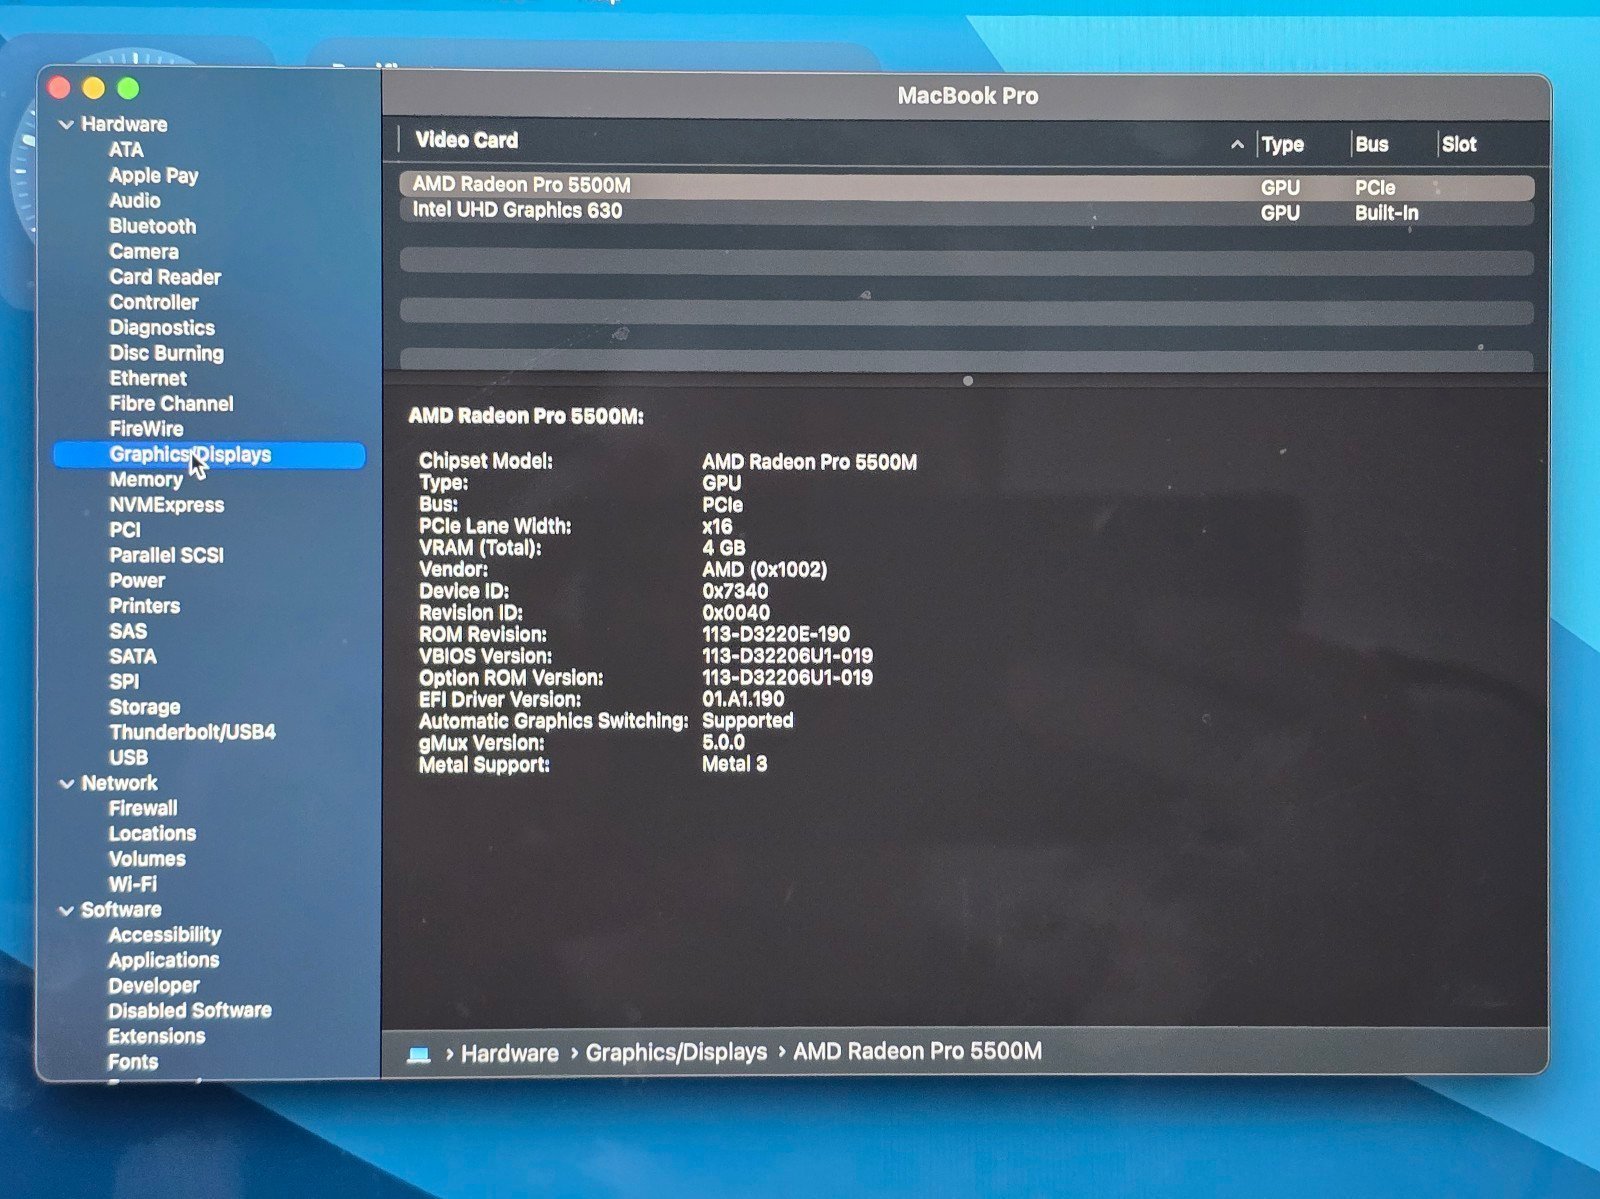Sort by the Video Card column header
This screenshot has height=1199, width=1600.
(x=466, y=140)
